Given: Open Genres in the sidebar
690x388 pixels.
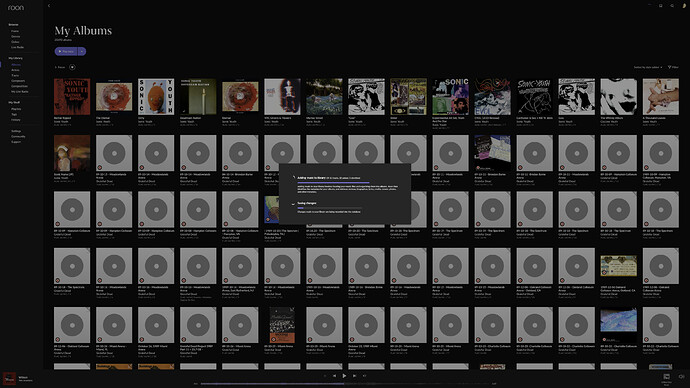Looking at the screenshot, I should click(x=15, y=37).
